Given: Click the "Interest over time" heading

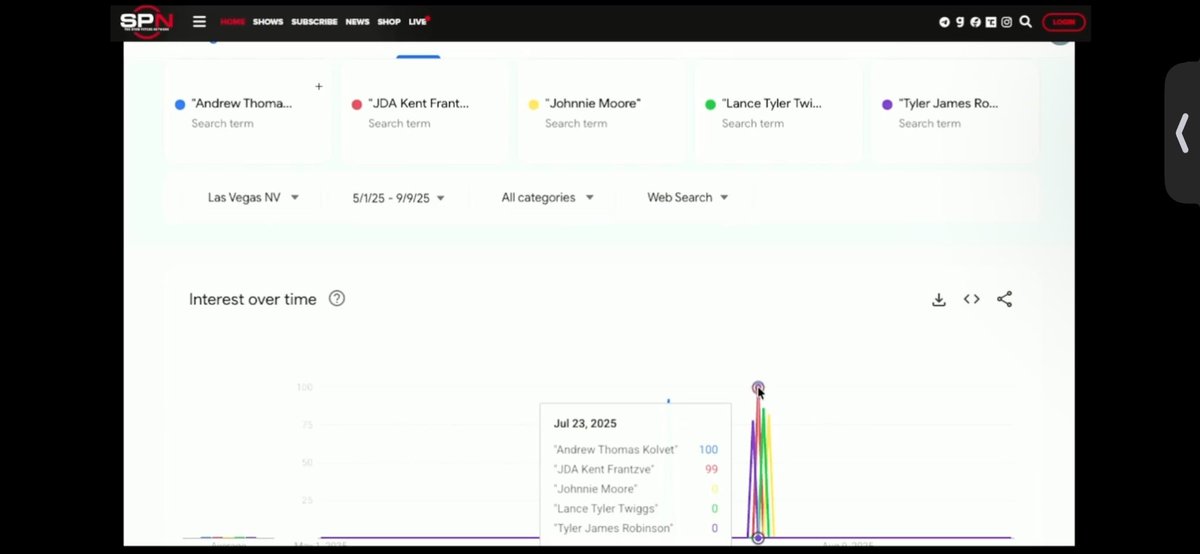Looking at the screenshot, I should (253, 299).
